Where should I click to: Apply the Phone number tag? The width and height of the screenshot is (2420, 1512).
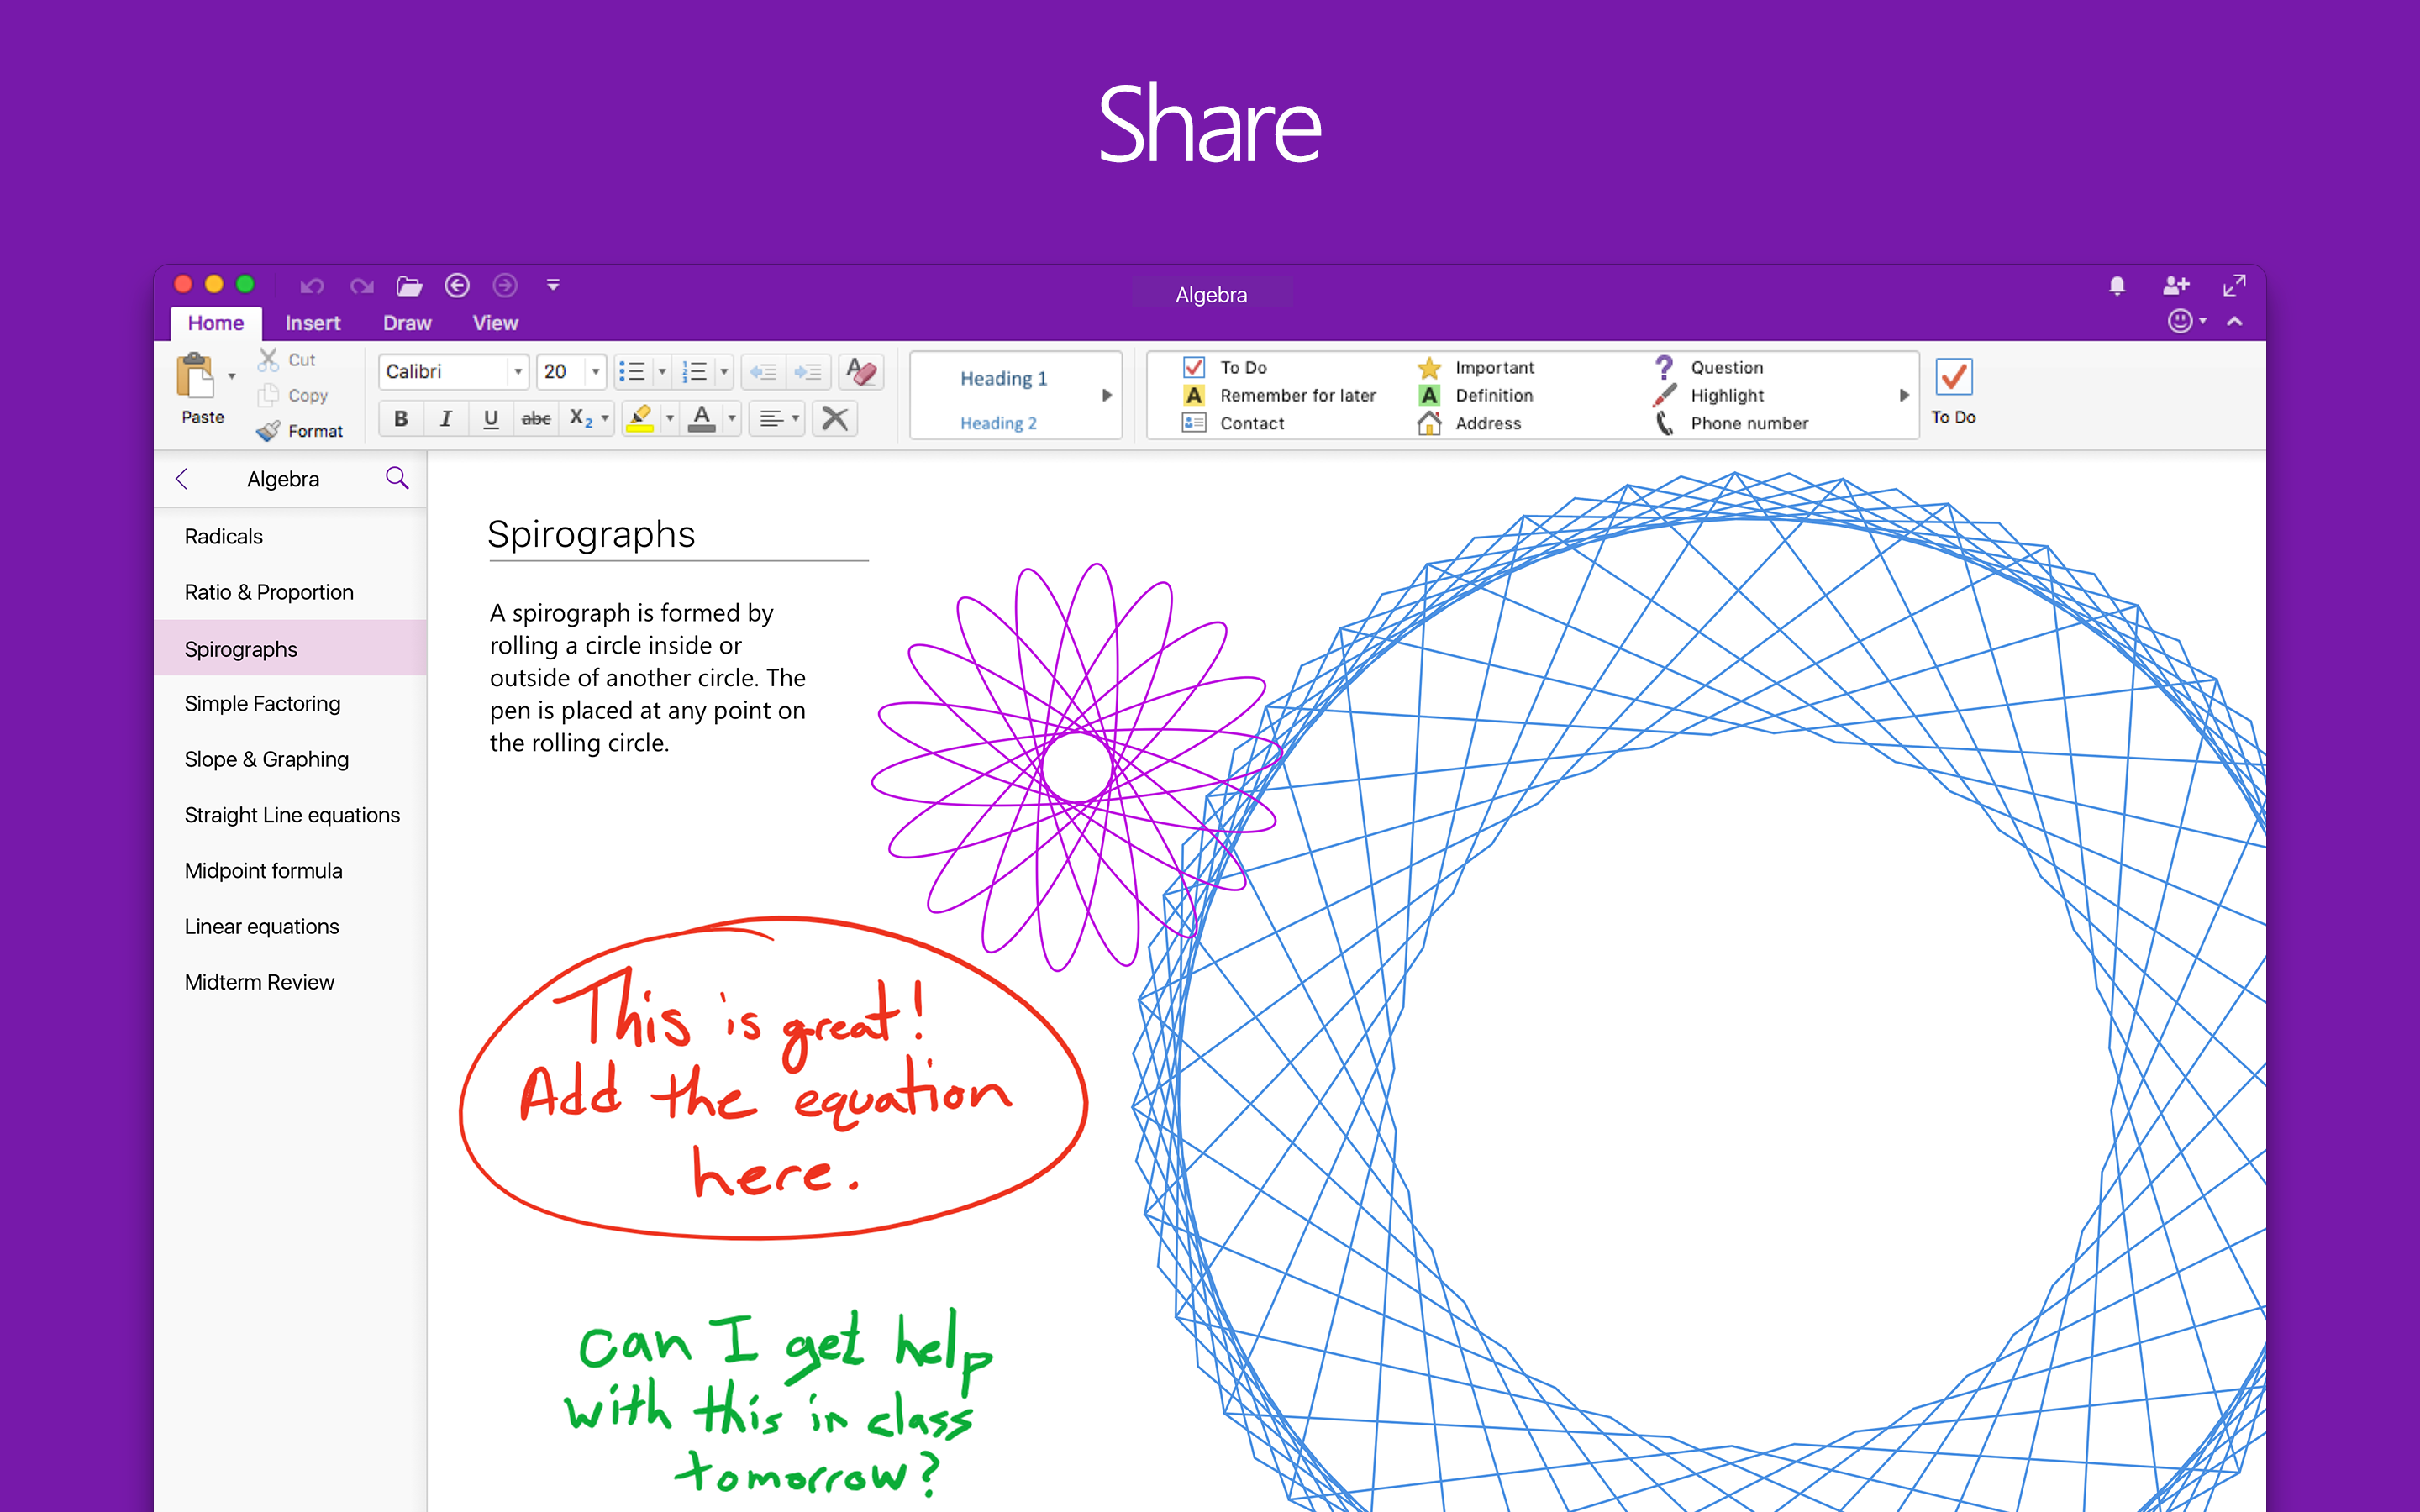(x=1748, y=423)
